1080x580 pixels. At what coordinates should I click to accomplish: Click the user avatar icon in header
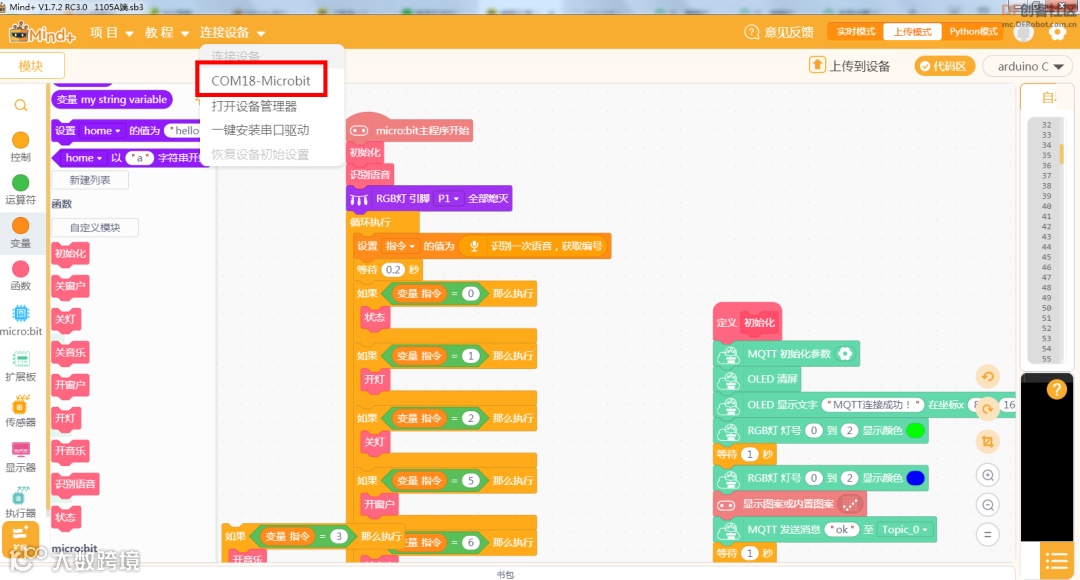[x=1024, y=32]
